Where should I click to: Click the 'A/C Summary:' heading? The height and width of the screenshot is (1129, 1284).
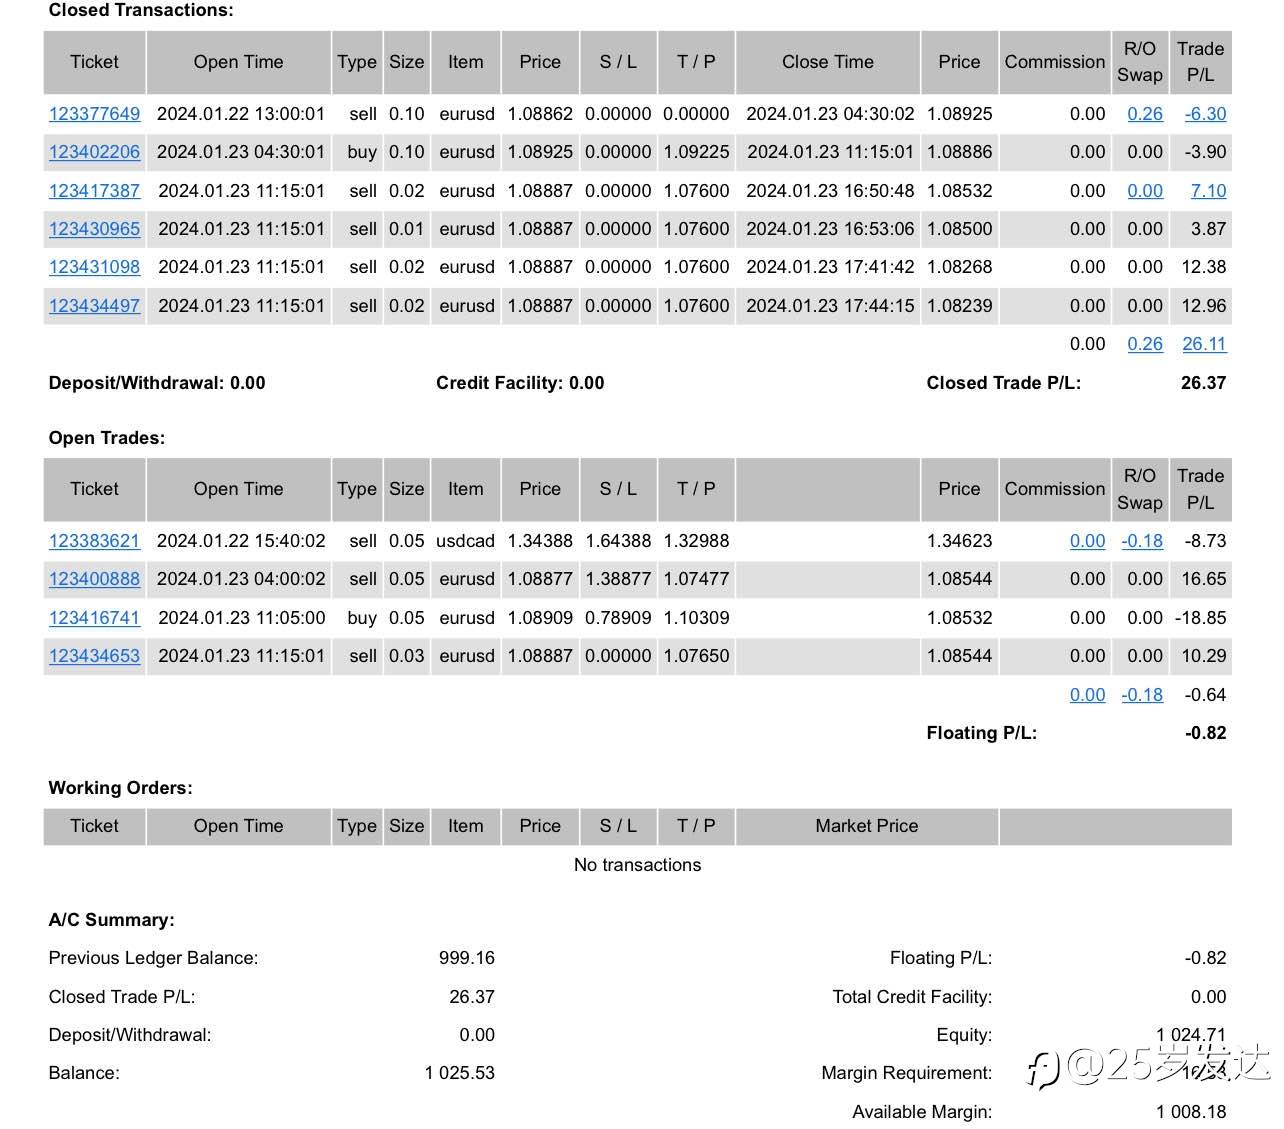pyautogui.click(x=111, y=920)
